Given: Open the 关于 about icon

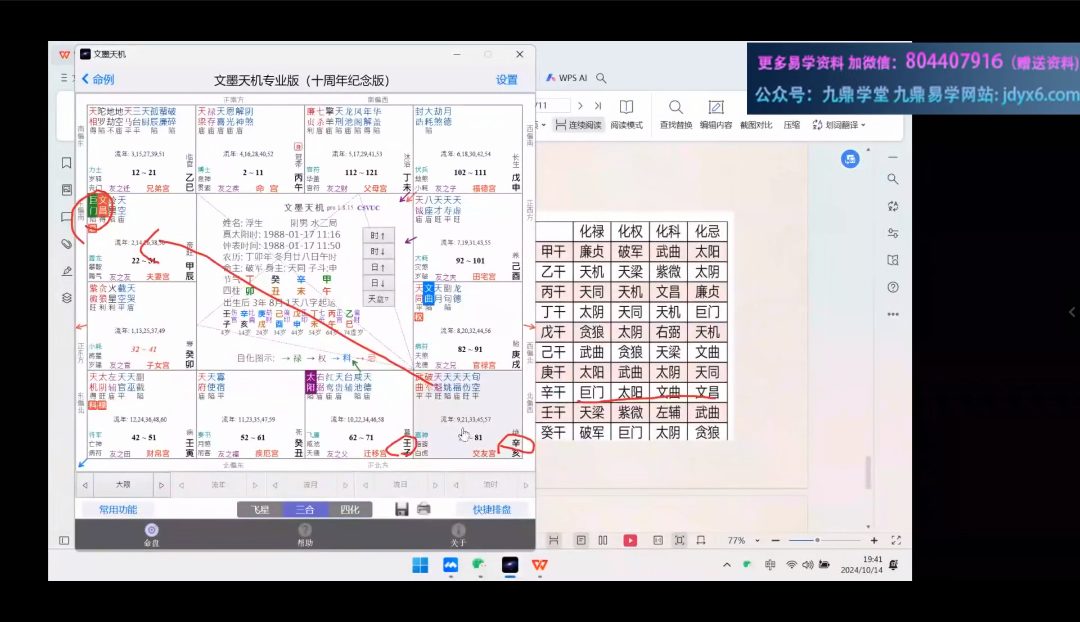Looking at the screenshot, I should [458, 531].
